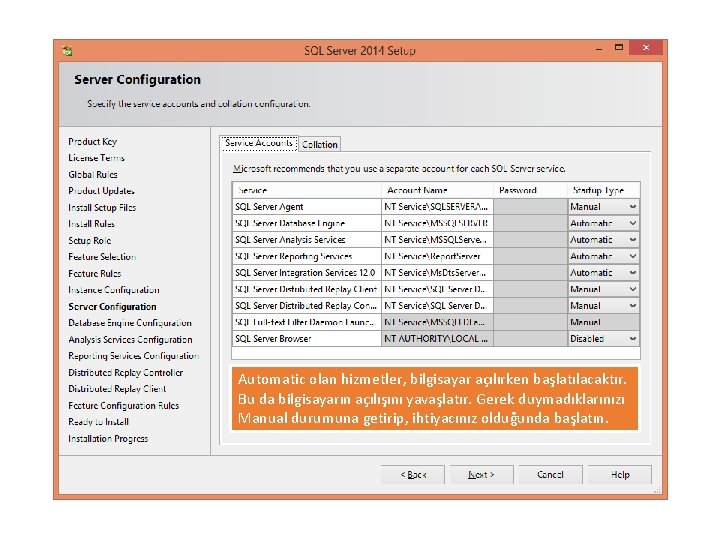Screen dimensions: 720x540
Task: Open Startup Type dropdown for SQL Server Browser
Action: tap(633, 339)
